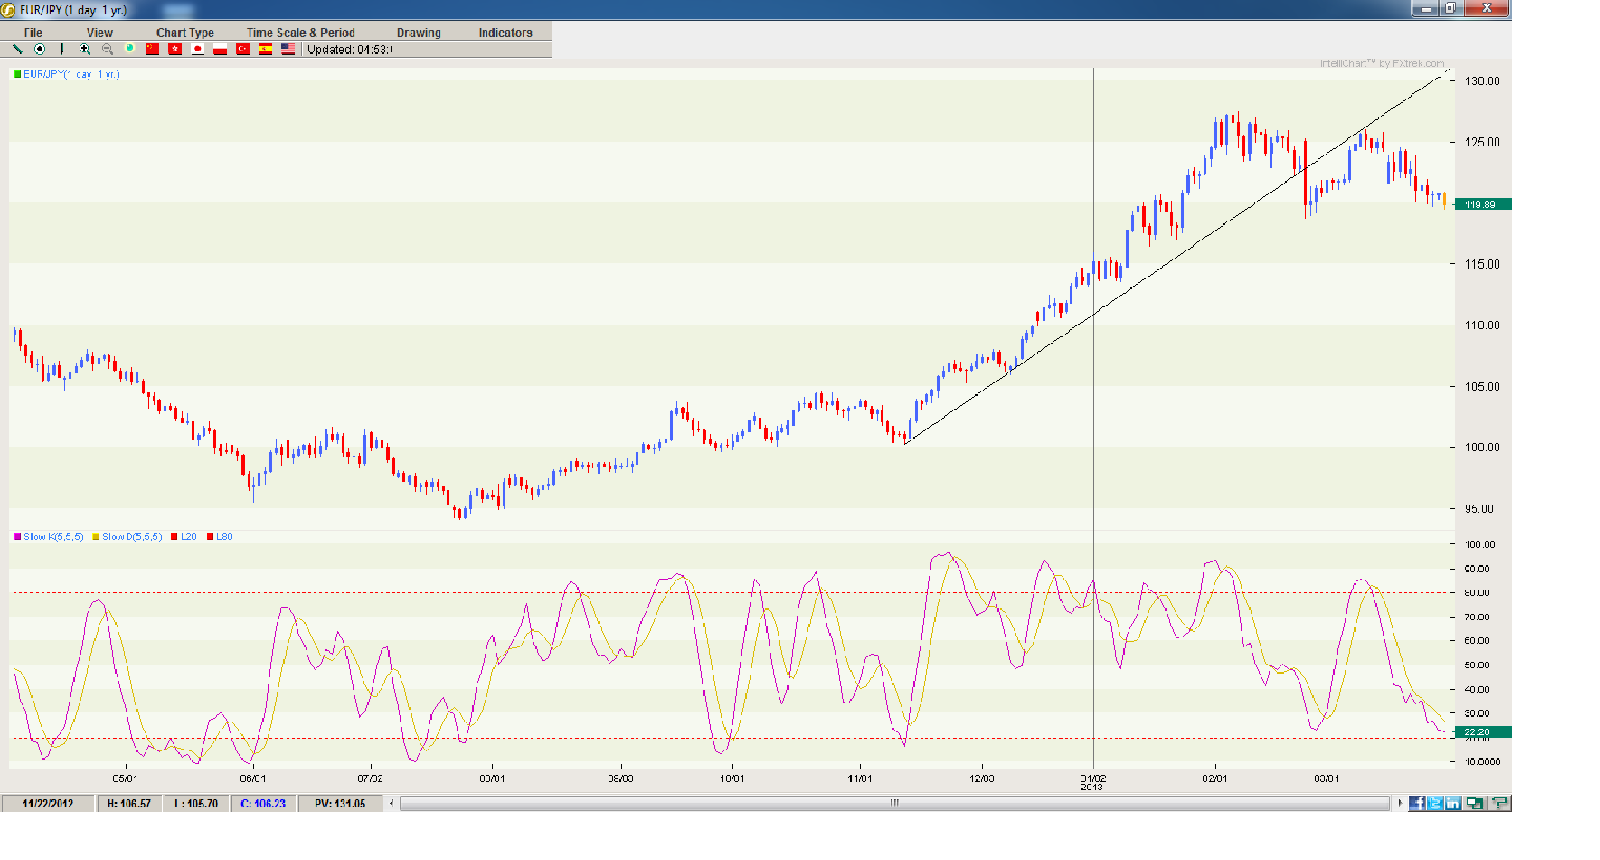1600x860 pixels.
Task: Click the green detach window icon
Action: click(1474, 803)
